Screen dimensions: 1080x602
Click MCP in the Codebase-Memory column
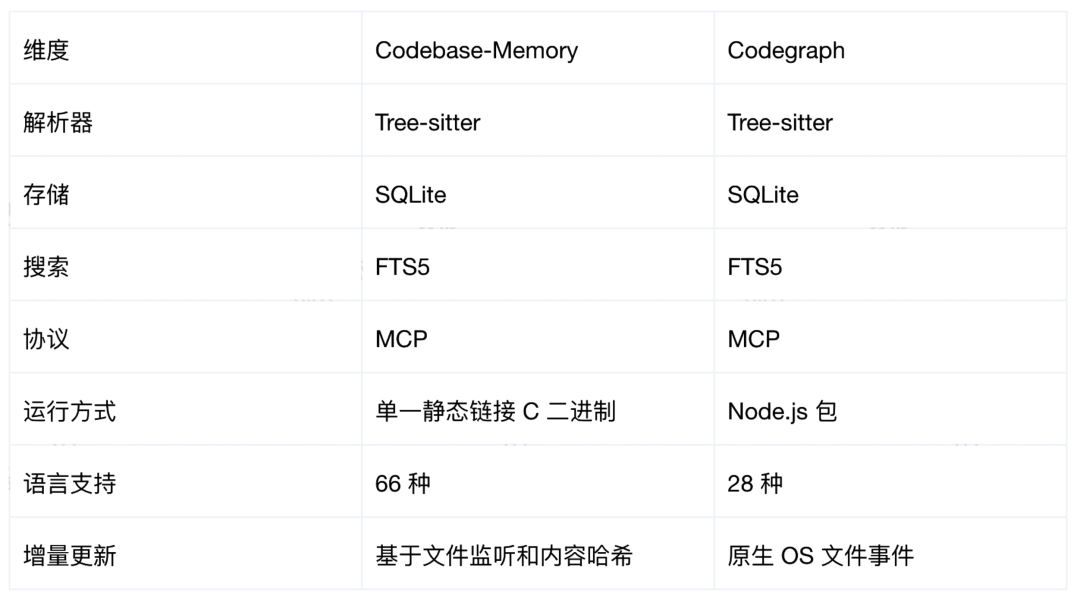pyautogui.click(x=402, y=340)
